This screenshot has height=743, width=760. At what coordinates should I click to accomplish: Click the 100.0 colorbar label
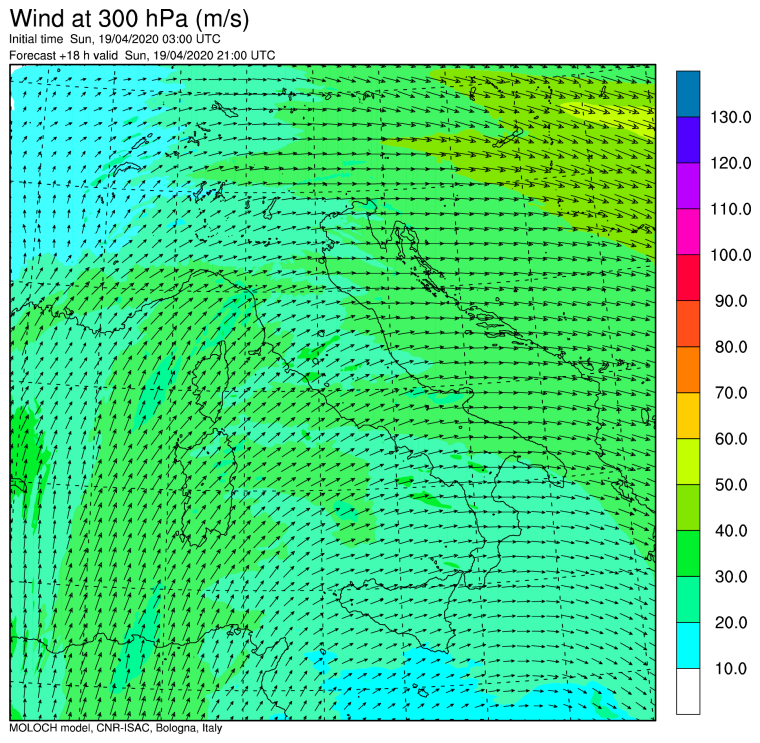(730, 255)
